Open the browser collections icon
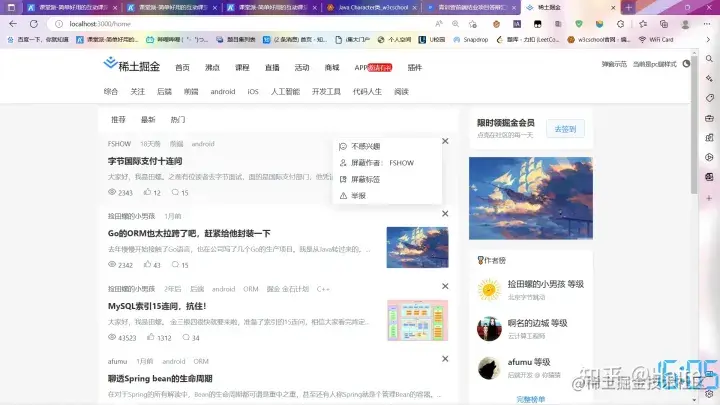The image size is (720, 405). pos(664,24)
